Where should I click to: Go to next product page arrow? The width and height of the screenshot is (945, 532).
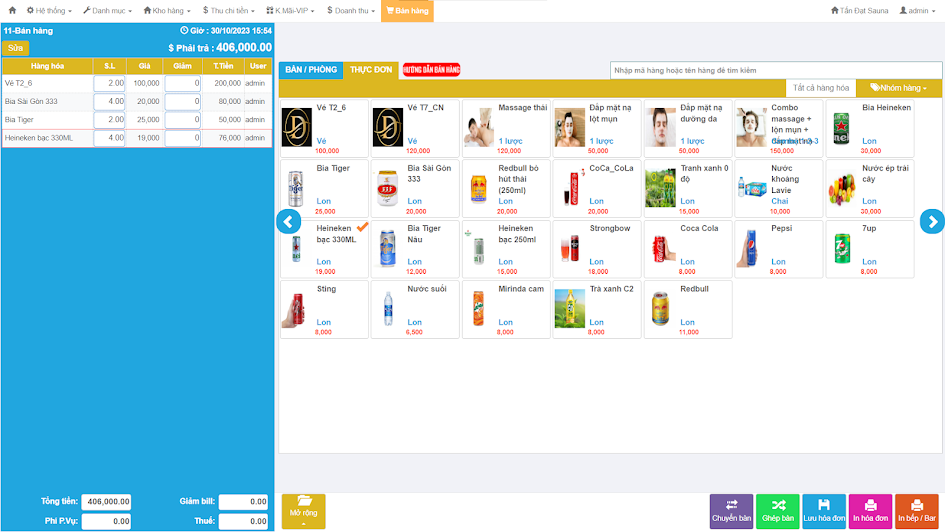[932, 222]
